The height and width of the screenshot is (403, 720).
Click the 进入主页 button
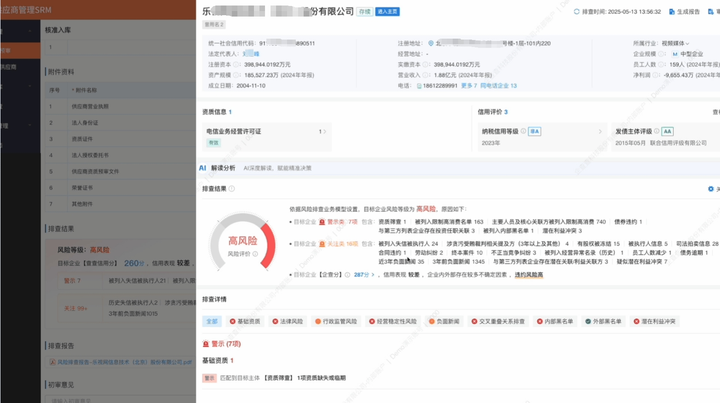(389, 11)
